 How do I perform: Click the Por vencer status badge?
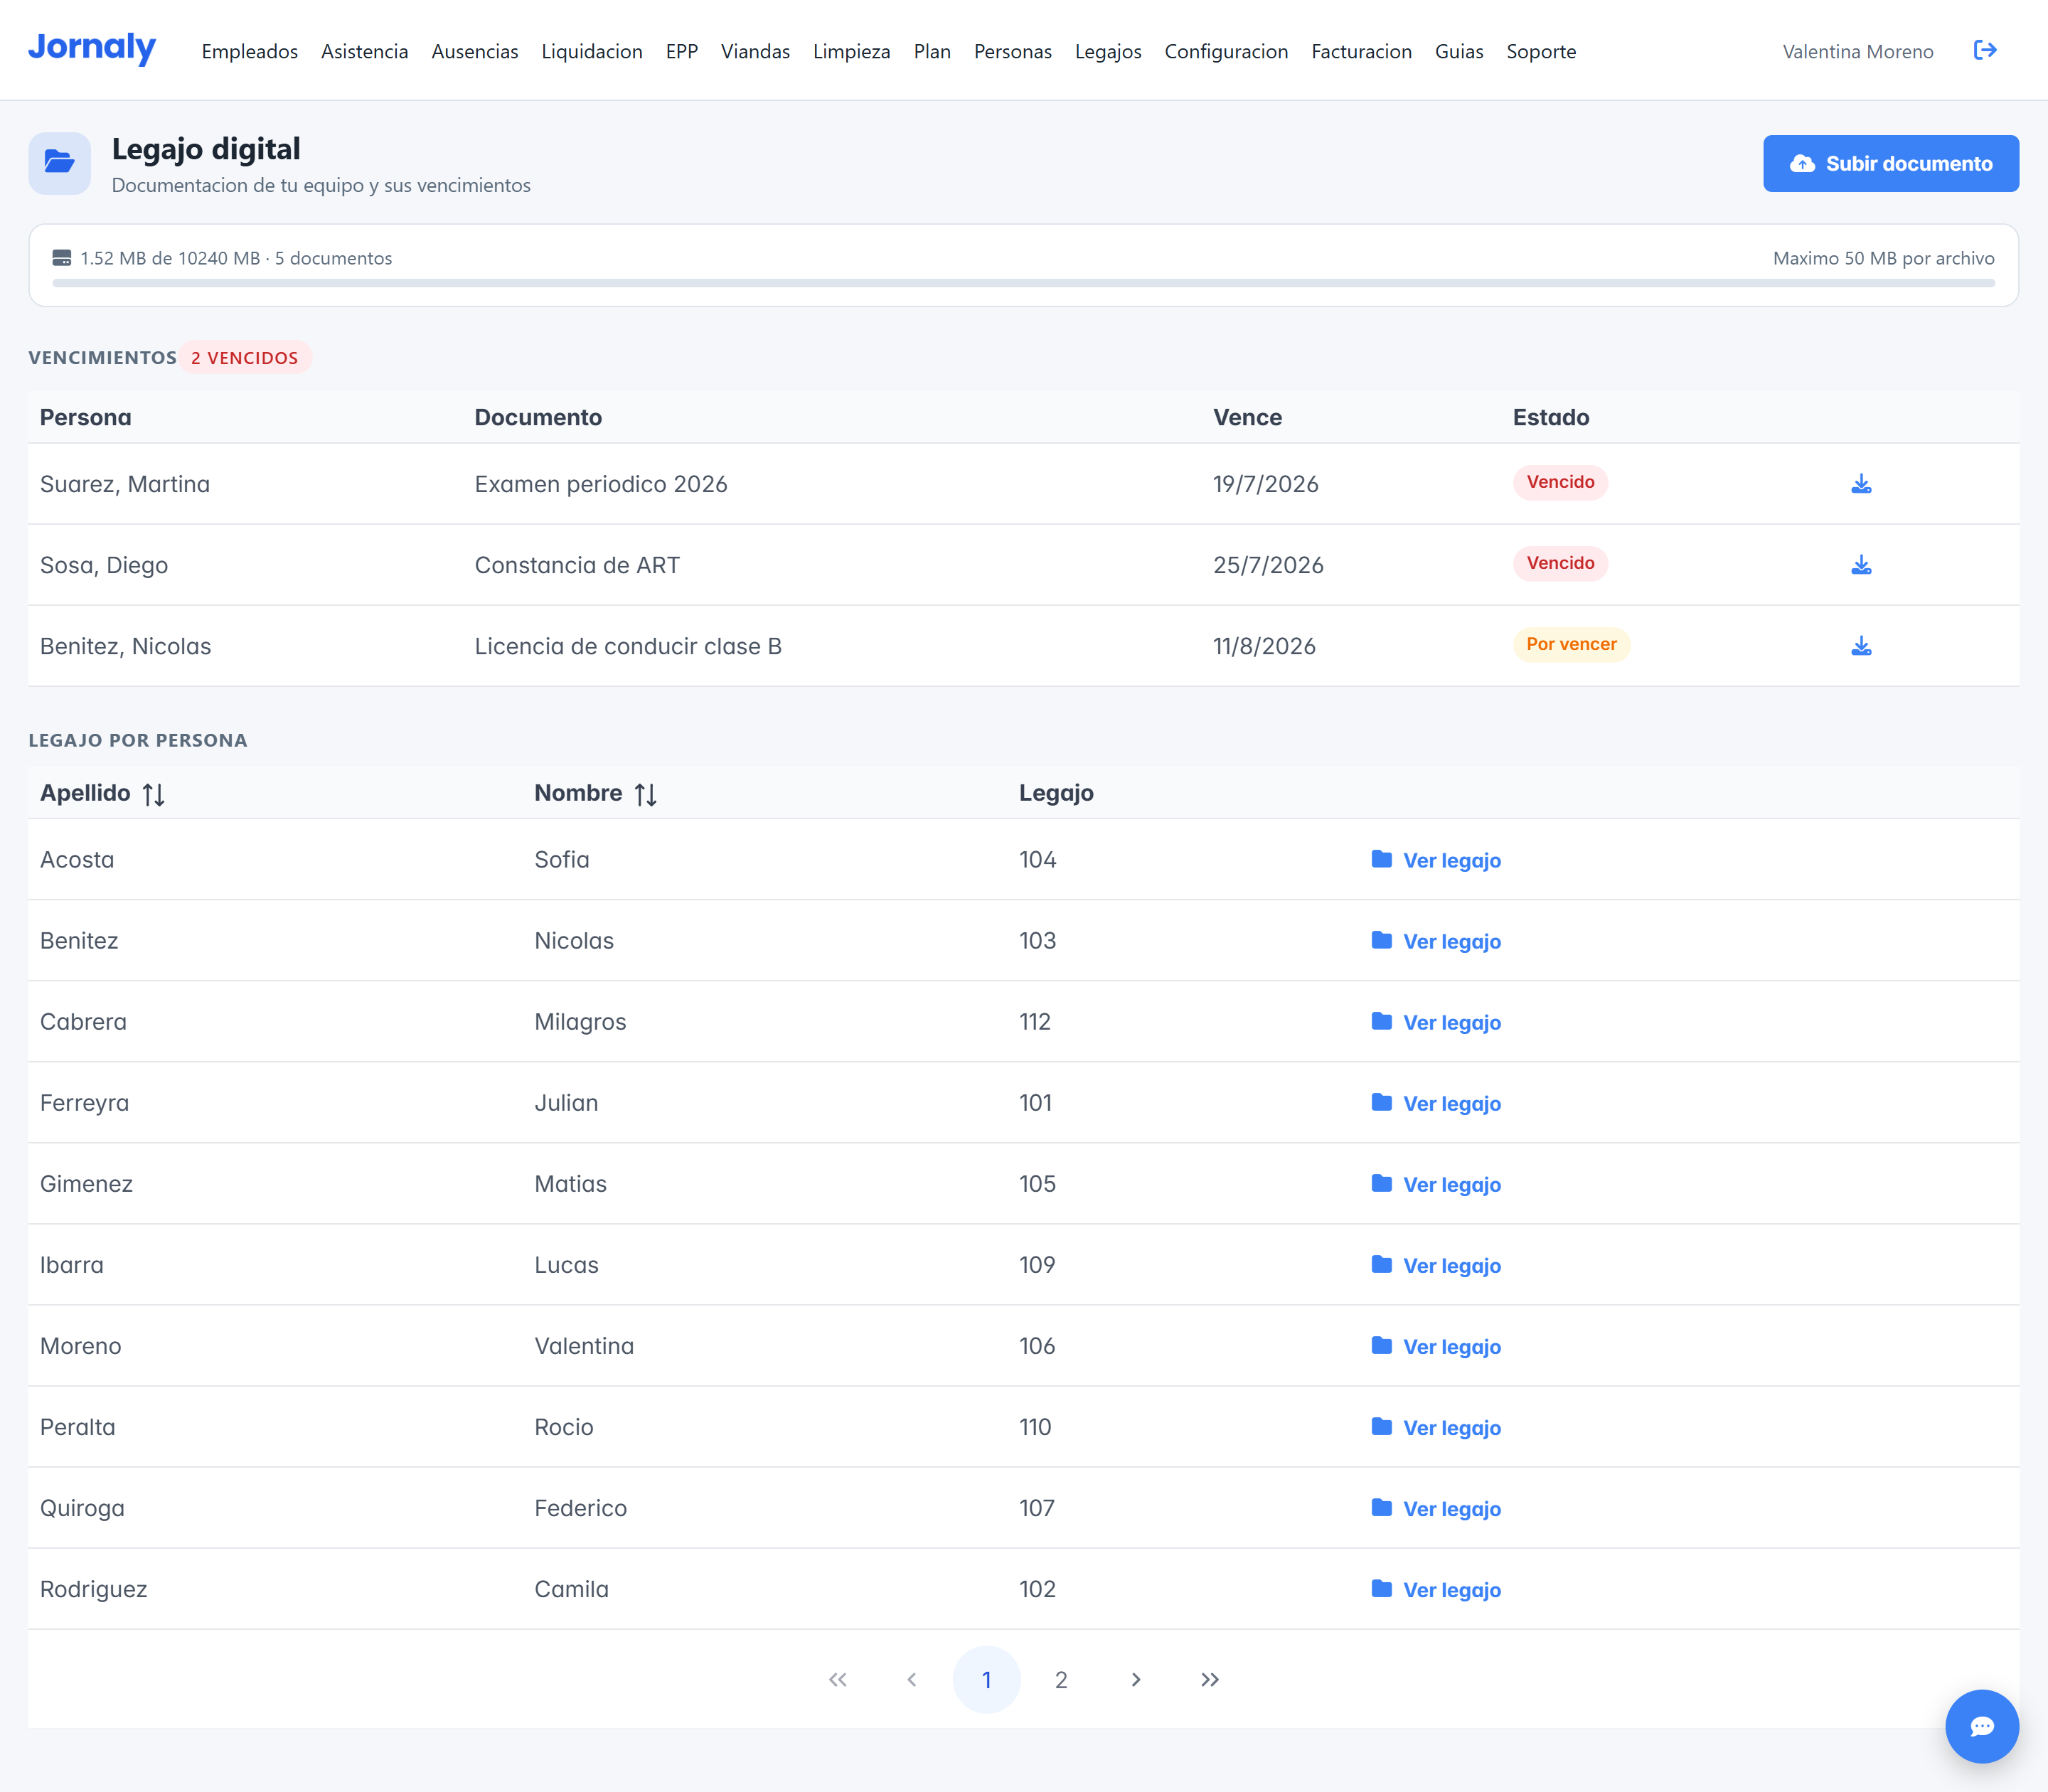(x=1571, y=644)
